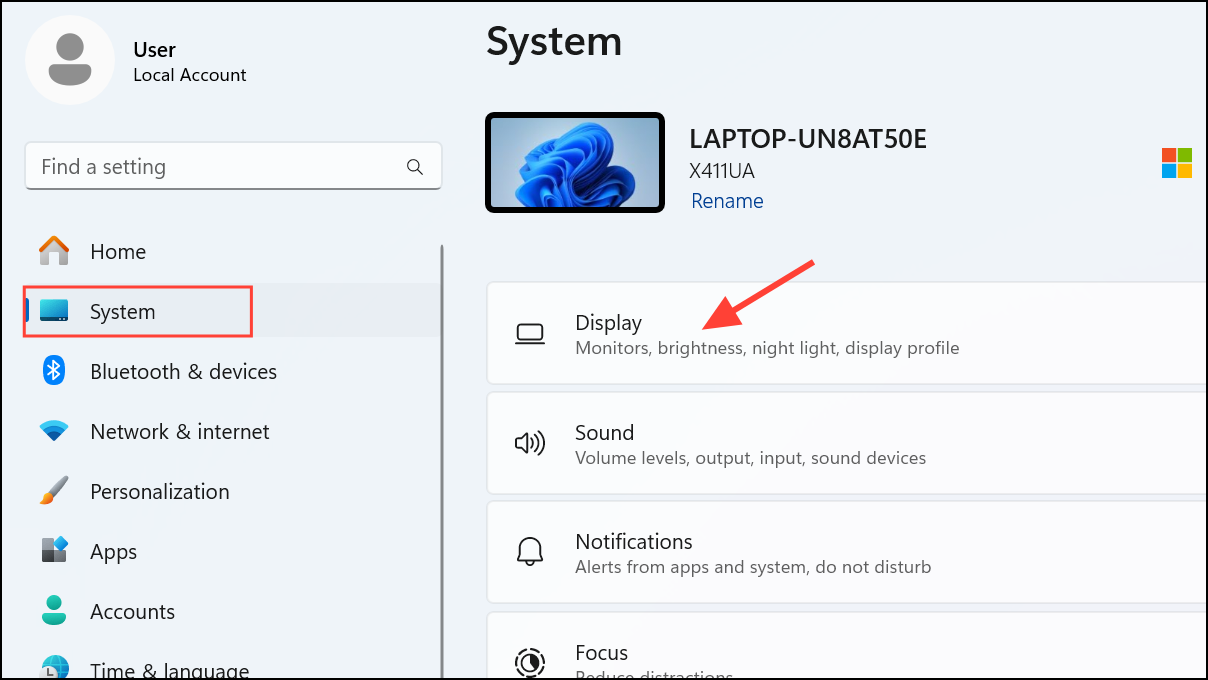
Task: Click the Network & internet Wi-Fi icon
Action: click(52, 431)
